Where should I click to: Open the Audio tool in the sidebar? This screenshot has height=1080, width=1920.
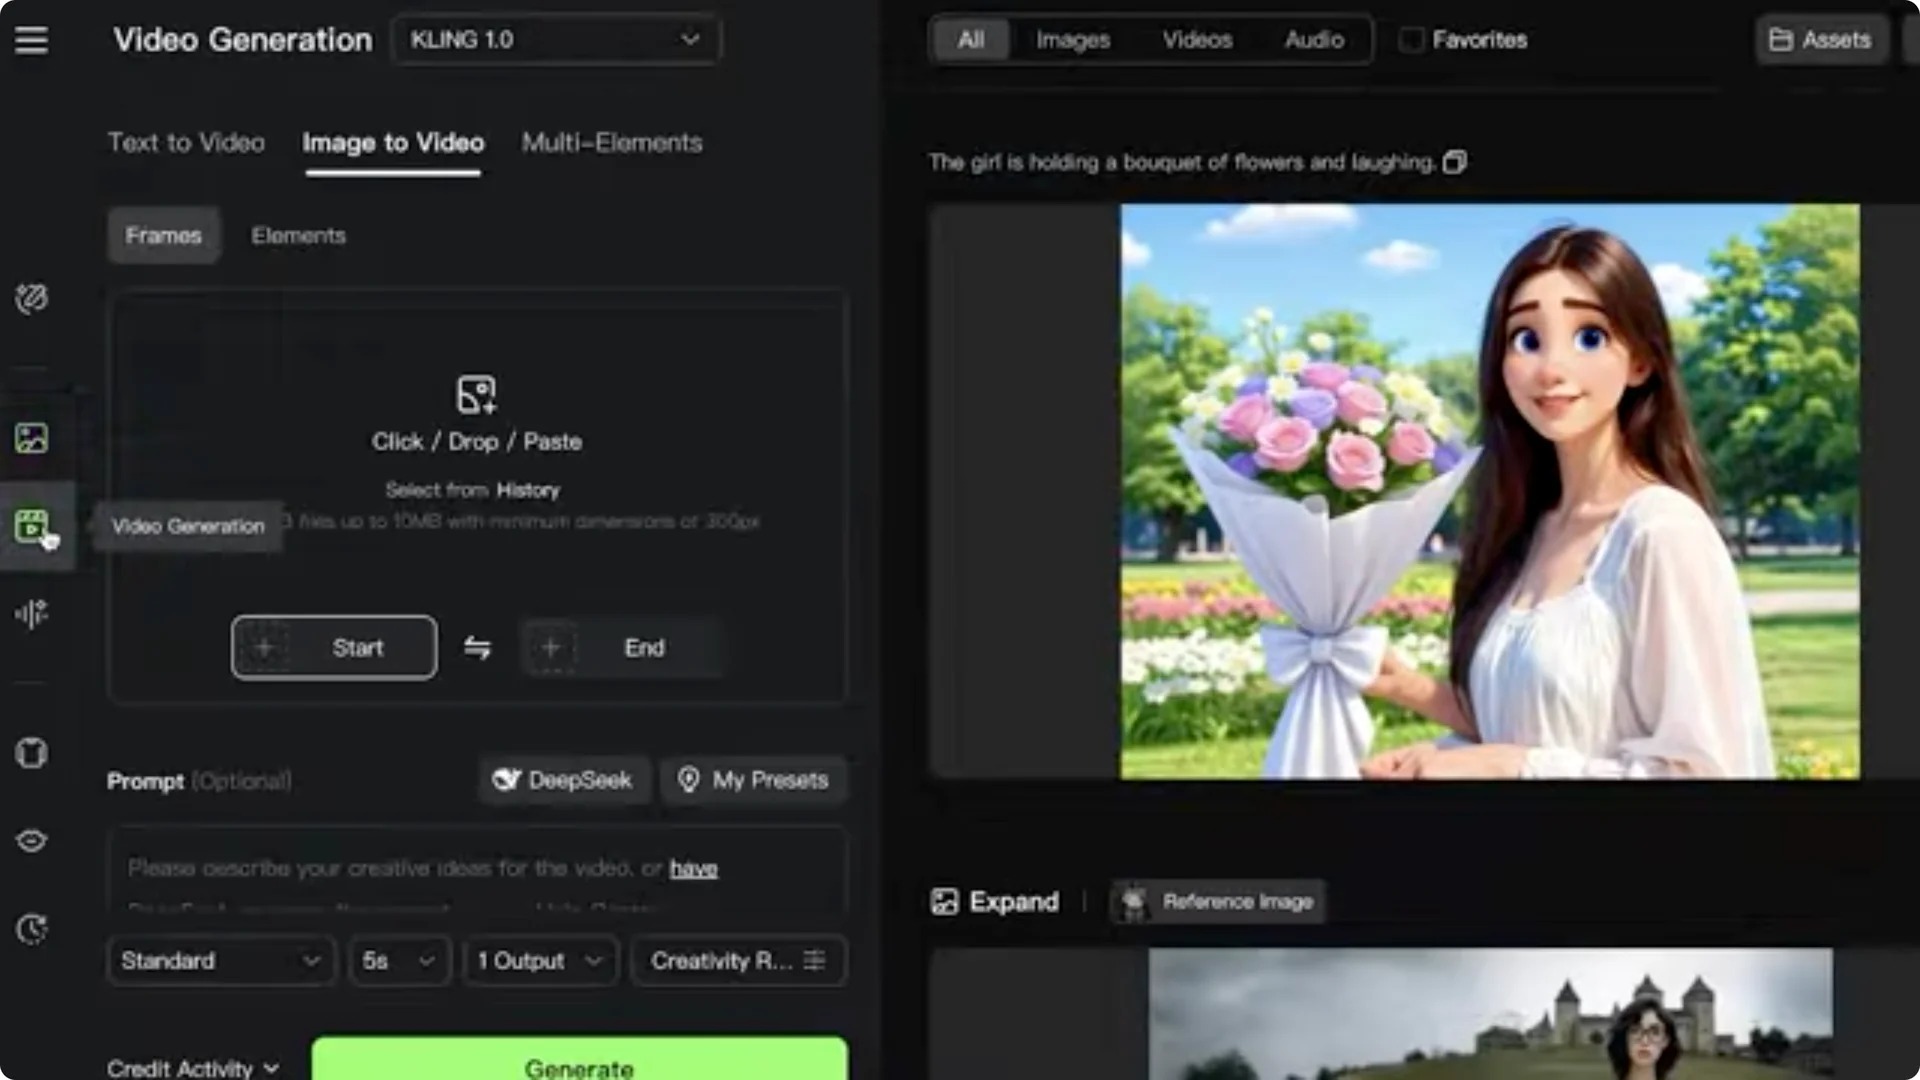pos(31,614)
